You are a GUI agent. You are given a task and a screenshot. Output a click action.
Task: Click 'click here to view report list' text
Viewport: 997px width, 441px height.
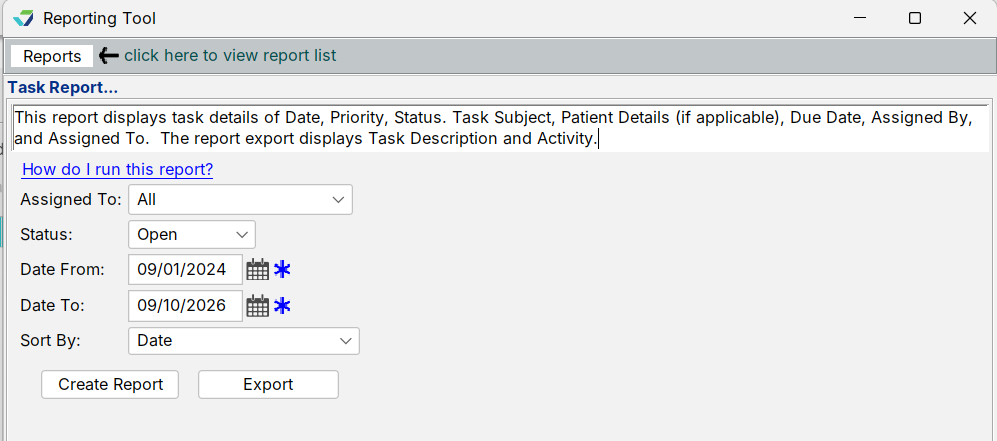click(x=230, y=56)
